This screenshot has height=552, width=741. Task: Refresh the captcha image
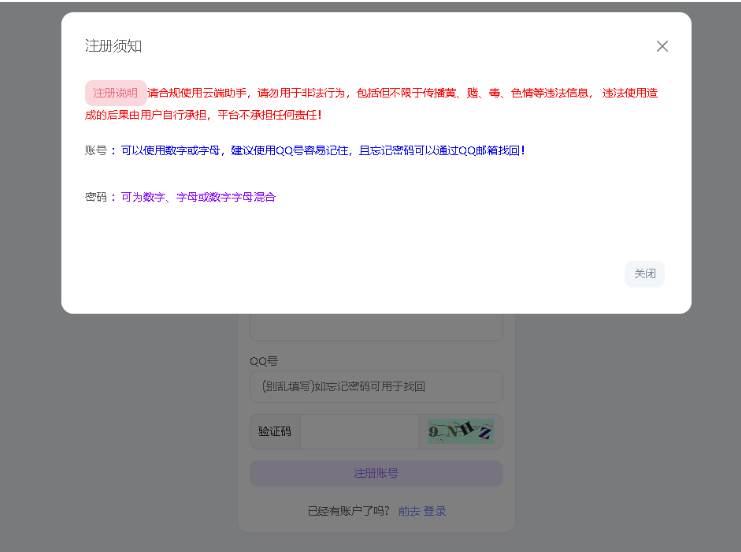pos(461,431)
